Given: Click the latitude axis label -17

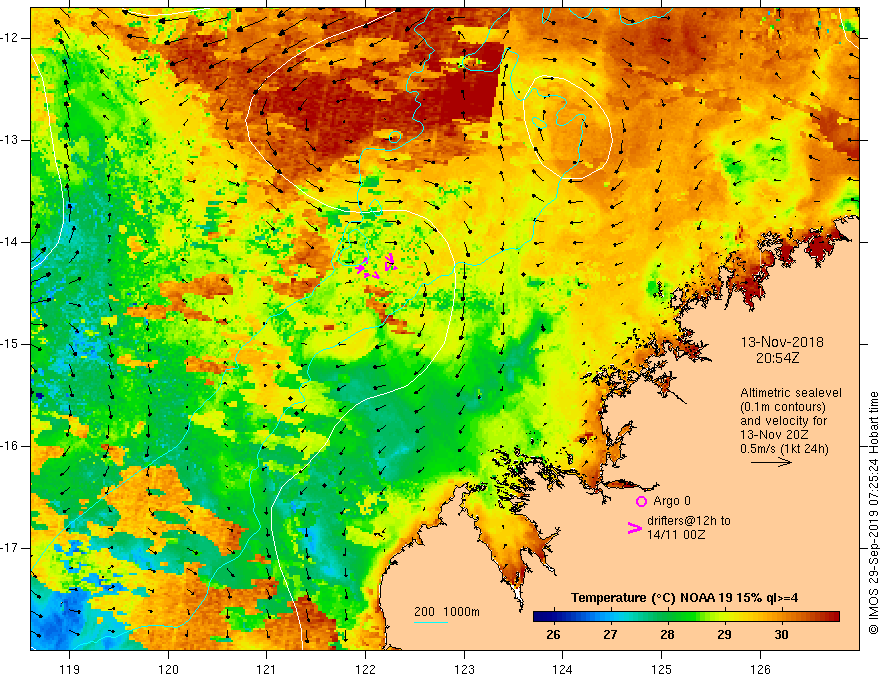Looking at the screenshot, I should coord(10,548).
